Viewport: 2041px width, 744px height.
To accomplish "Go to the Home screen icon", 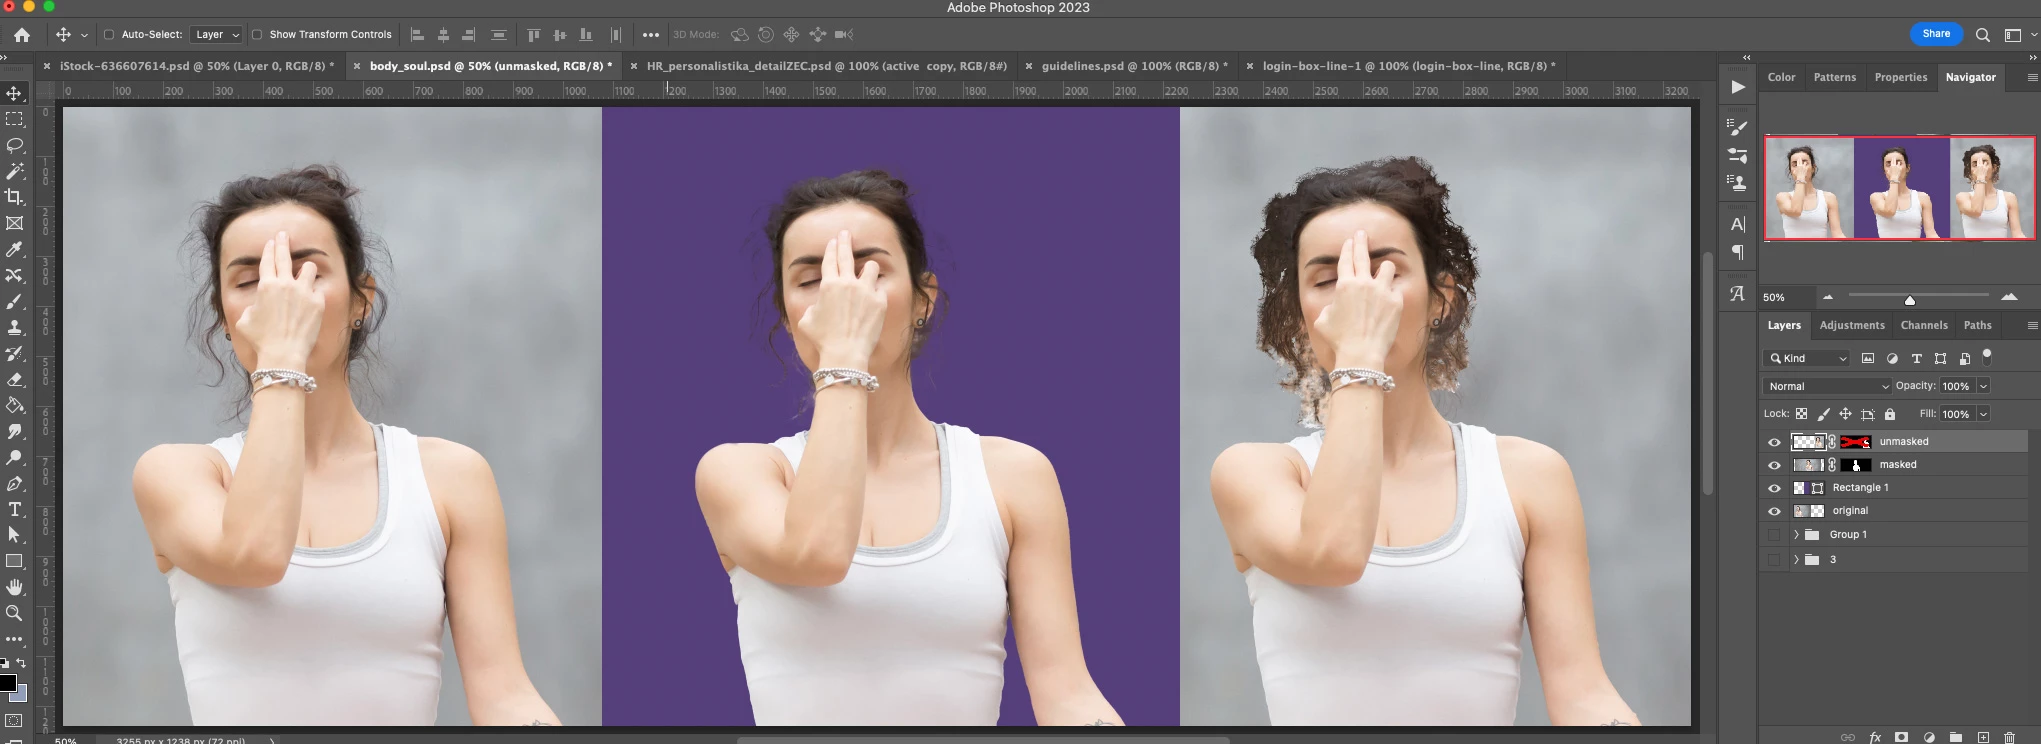I will (22, 34).
